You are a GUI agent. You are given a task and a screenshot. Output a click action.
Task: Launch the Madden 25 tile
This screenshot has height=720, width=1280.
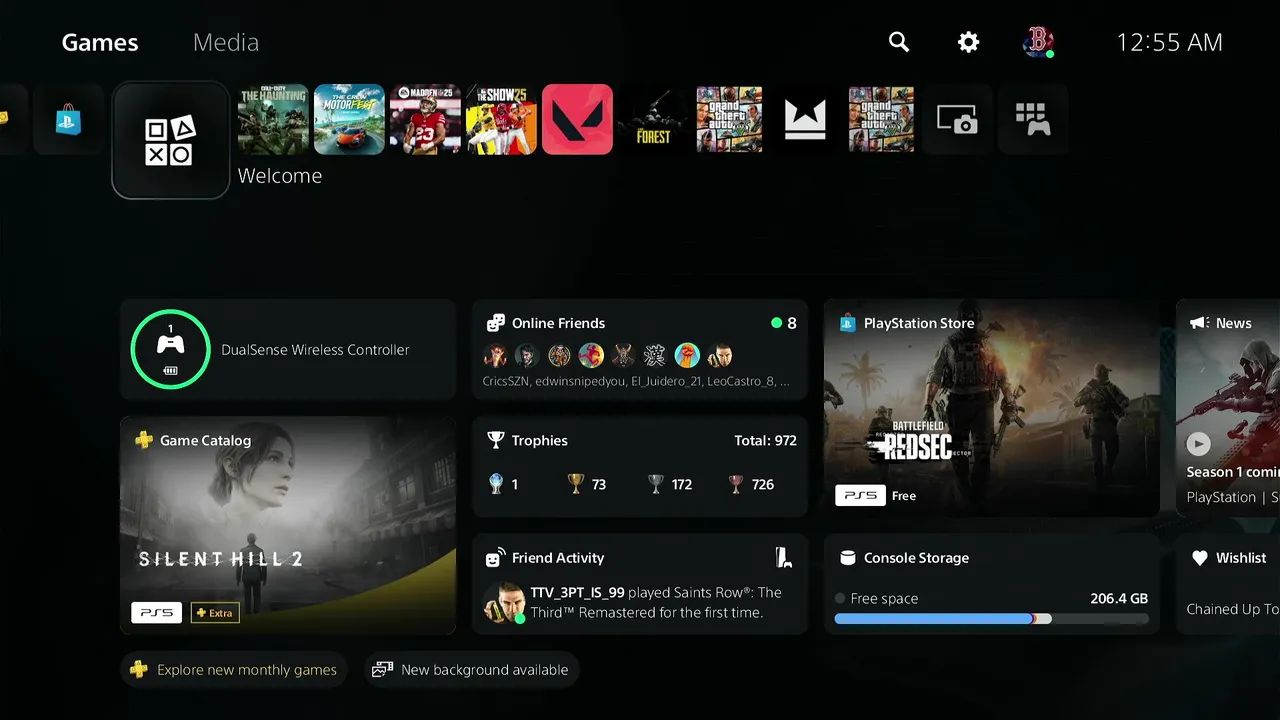click(x=425, y=119)
